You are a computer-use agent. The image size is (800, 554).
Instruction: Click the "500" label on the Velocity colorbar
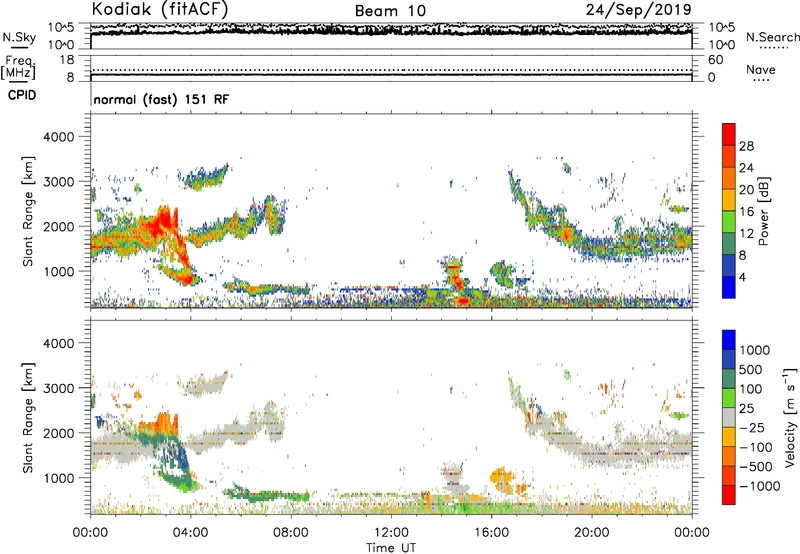[x=753, y=369]
